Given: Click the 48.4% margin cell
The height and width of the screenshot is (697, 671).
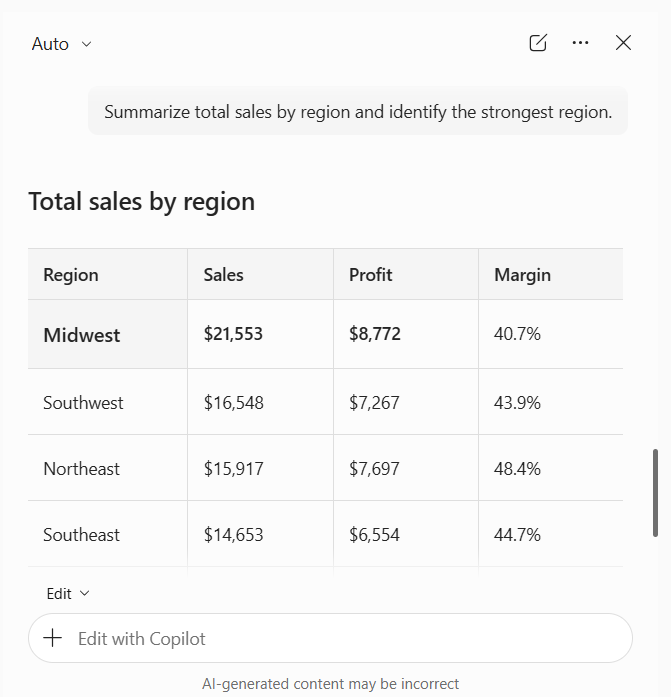Looking at the screenshot, I should click(551, 468).
